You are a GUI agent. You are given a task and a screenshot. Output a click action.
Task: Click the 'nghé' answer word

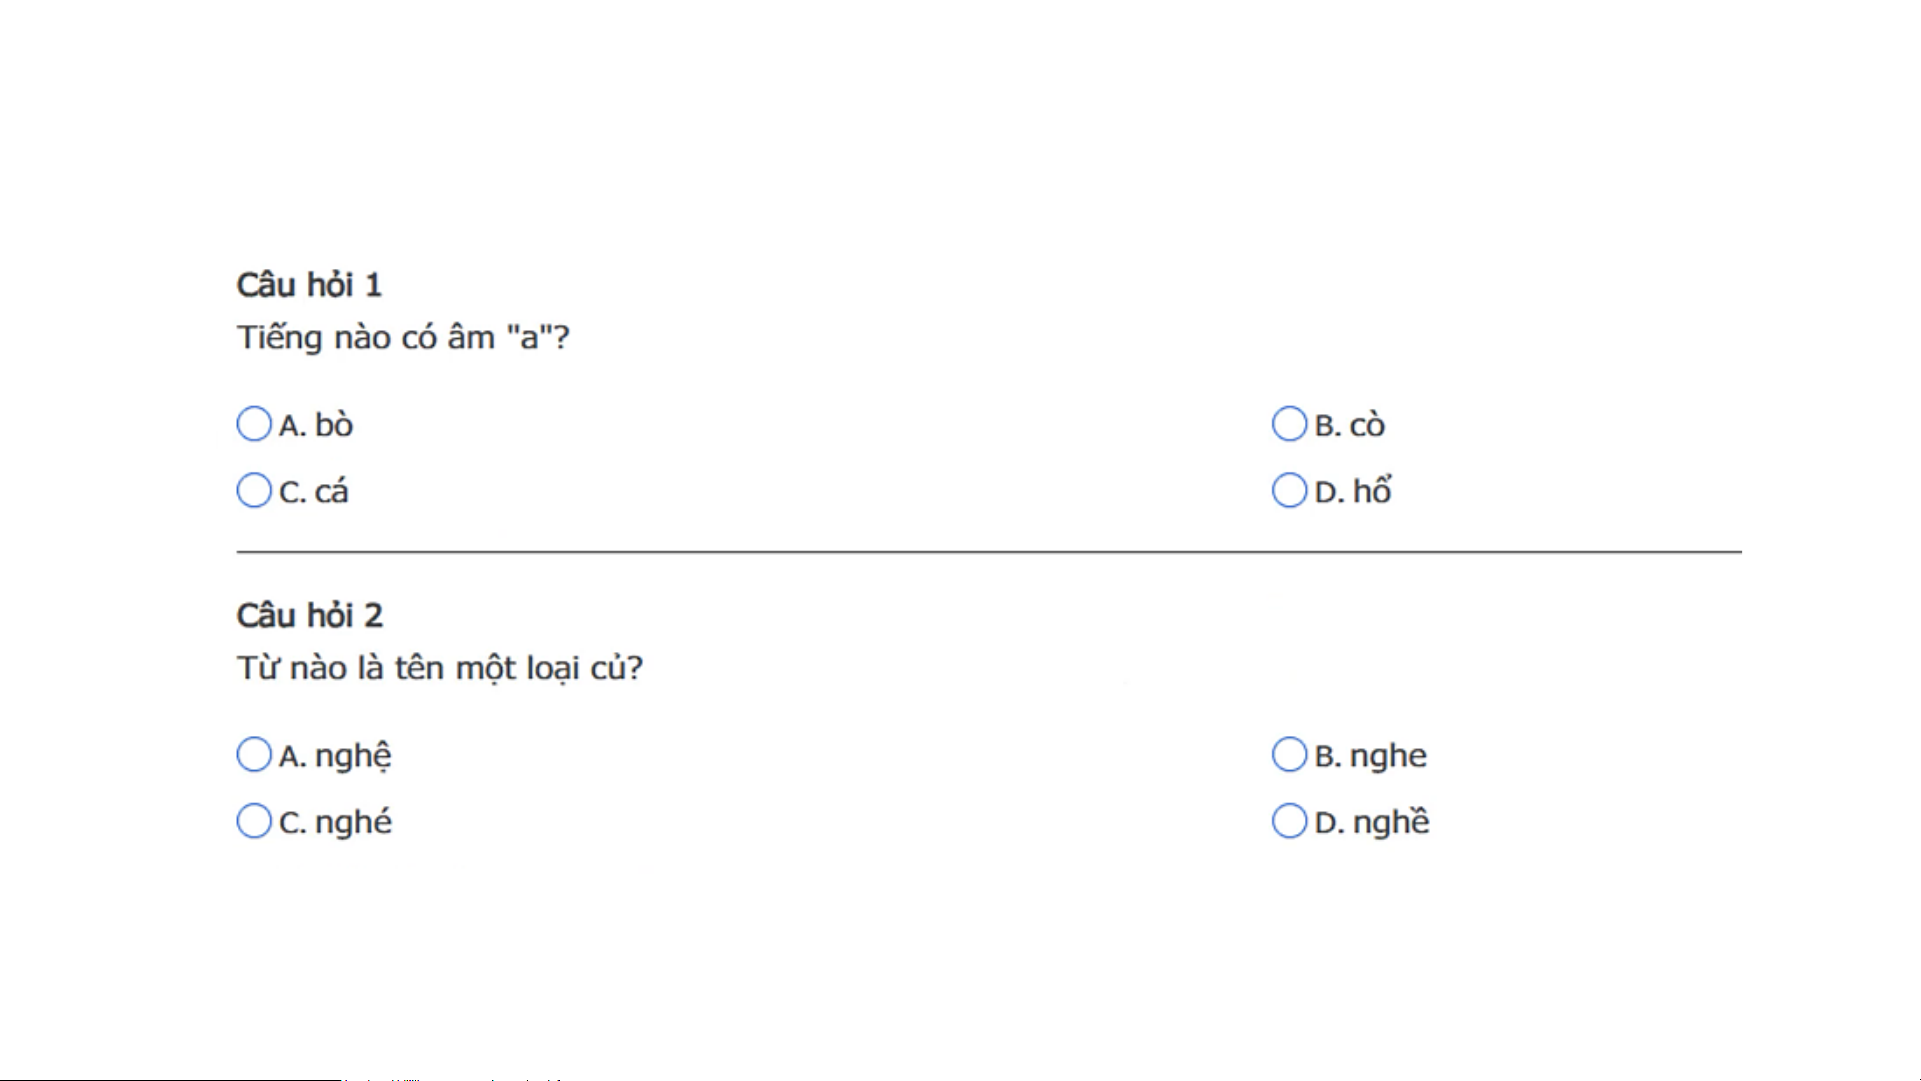(x=353, y=822)
